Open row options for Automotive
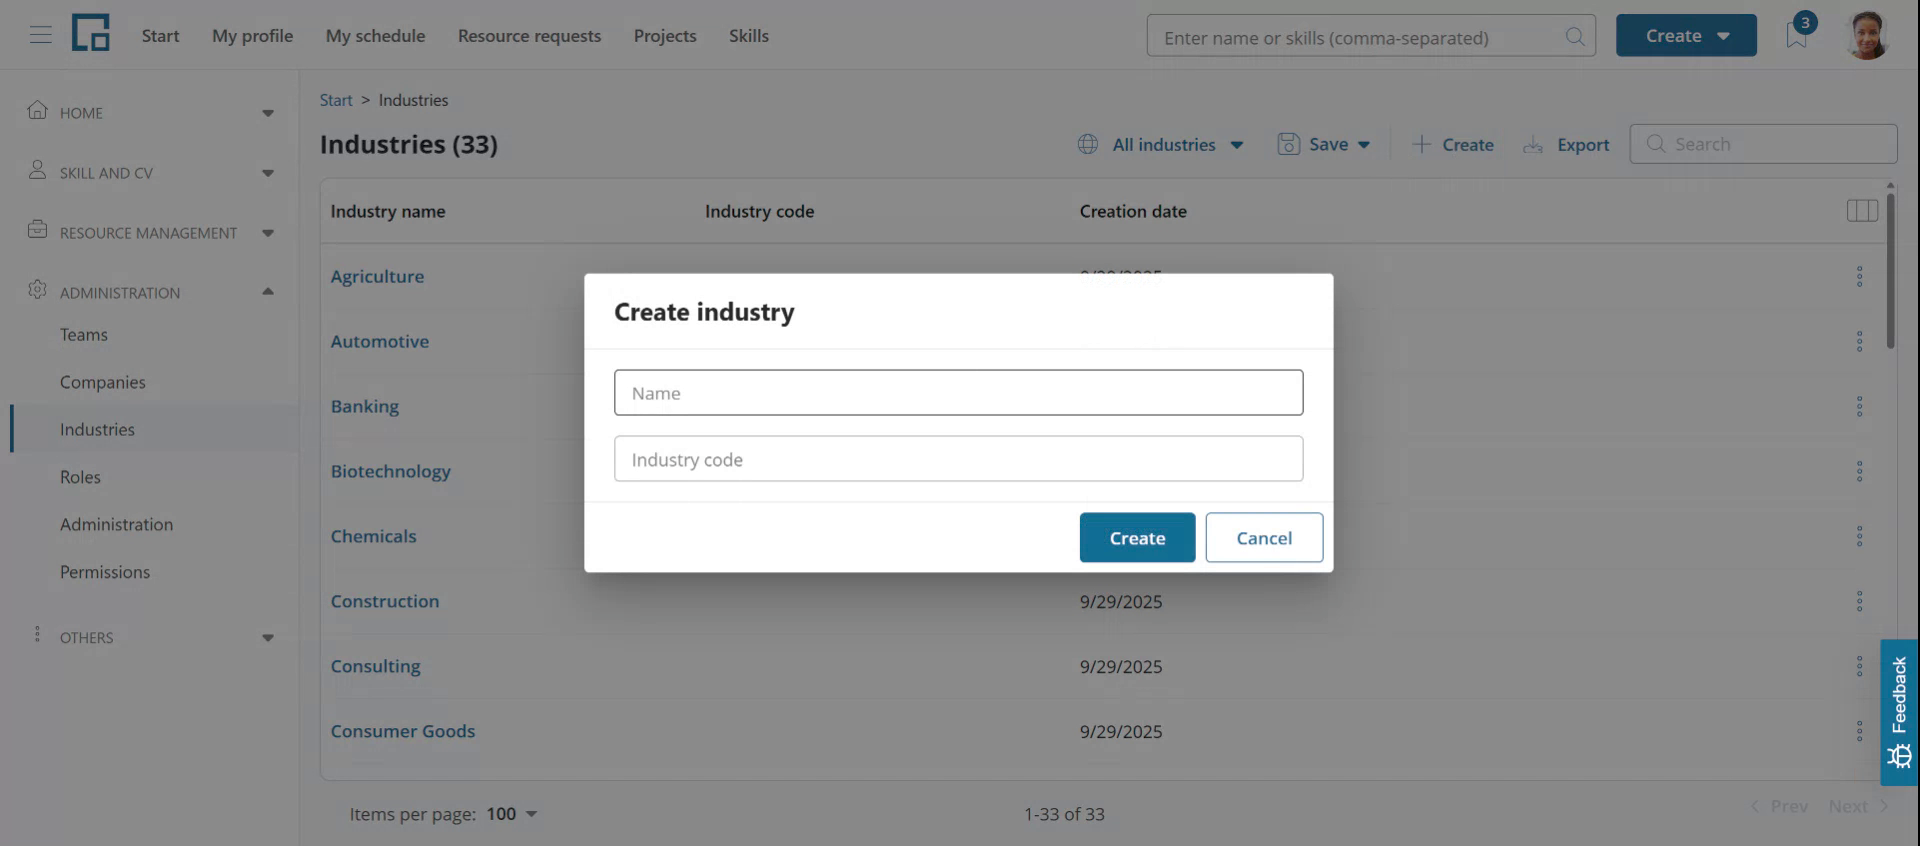Screen dimensions: 1920x846 click(x=1859, y=341)
